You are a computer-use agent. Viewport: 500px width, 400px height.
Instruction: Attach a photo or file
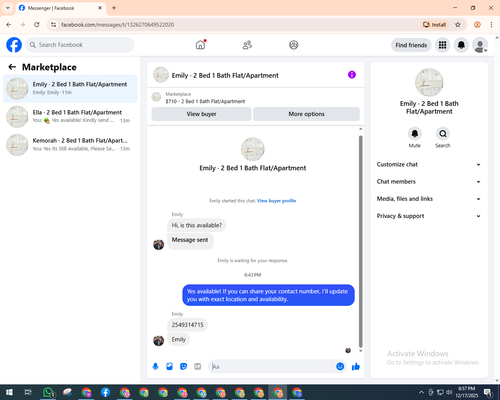point(169,367)
